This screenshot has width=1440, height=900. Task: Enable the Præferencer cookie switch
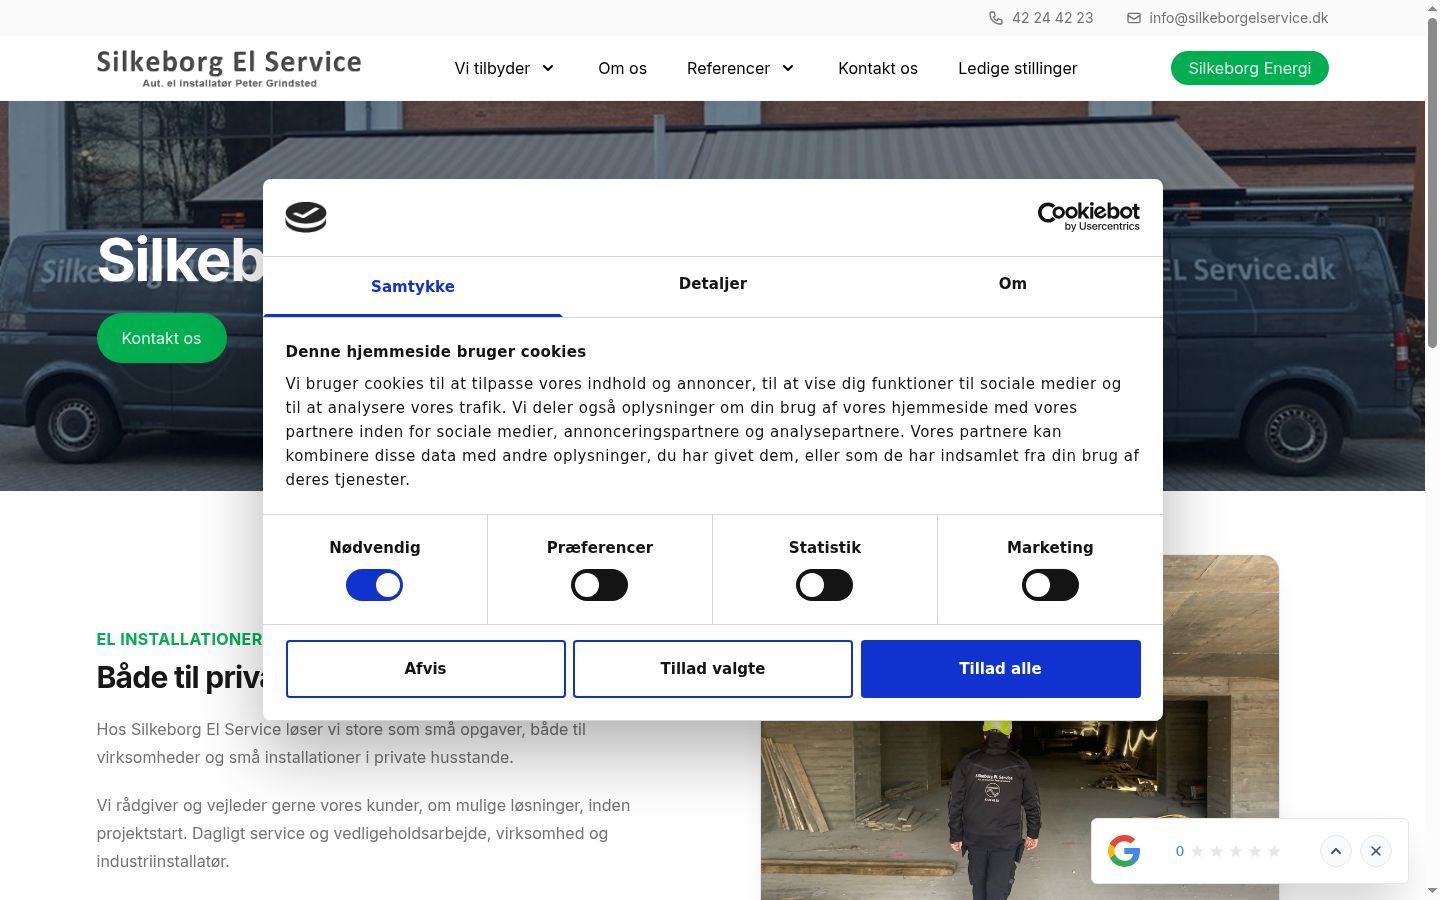pos(600,585)
